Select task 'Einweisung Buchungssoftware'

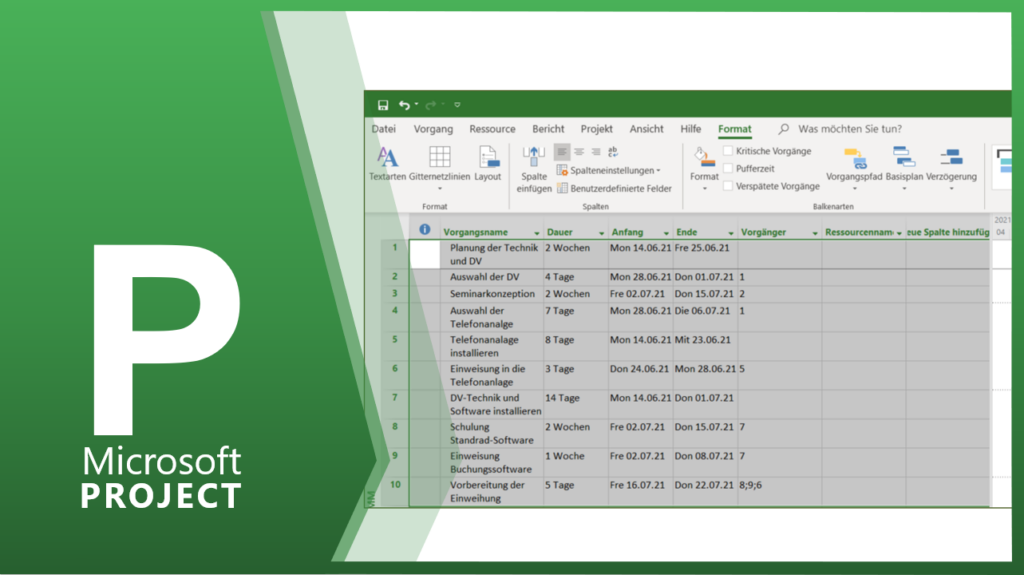[490, 463]
